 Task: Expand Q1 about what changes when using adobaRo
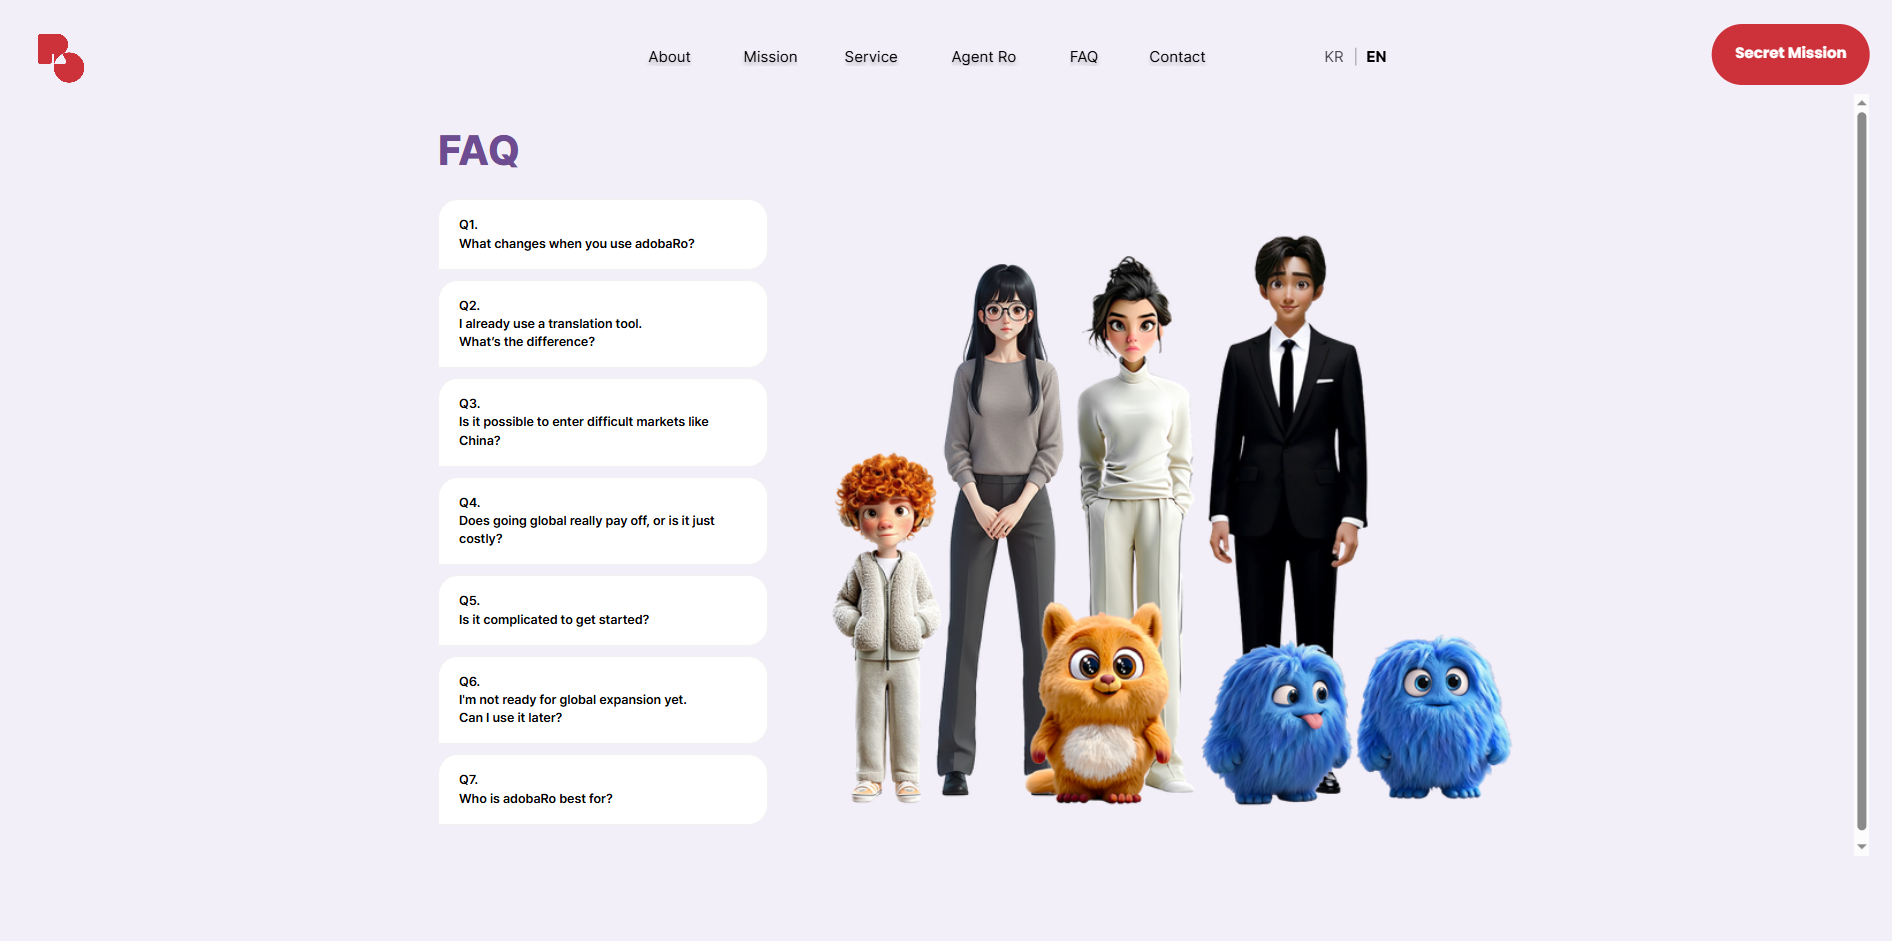(x=601, y=234)
